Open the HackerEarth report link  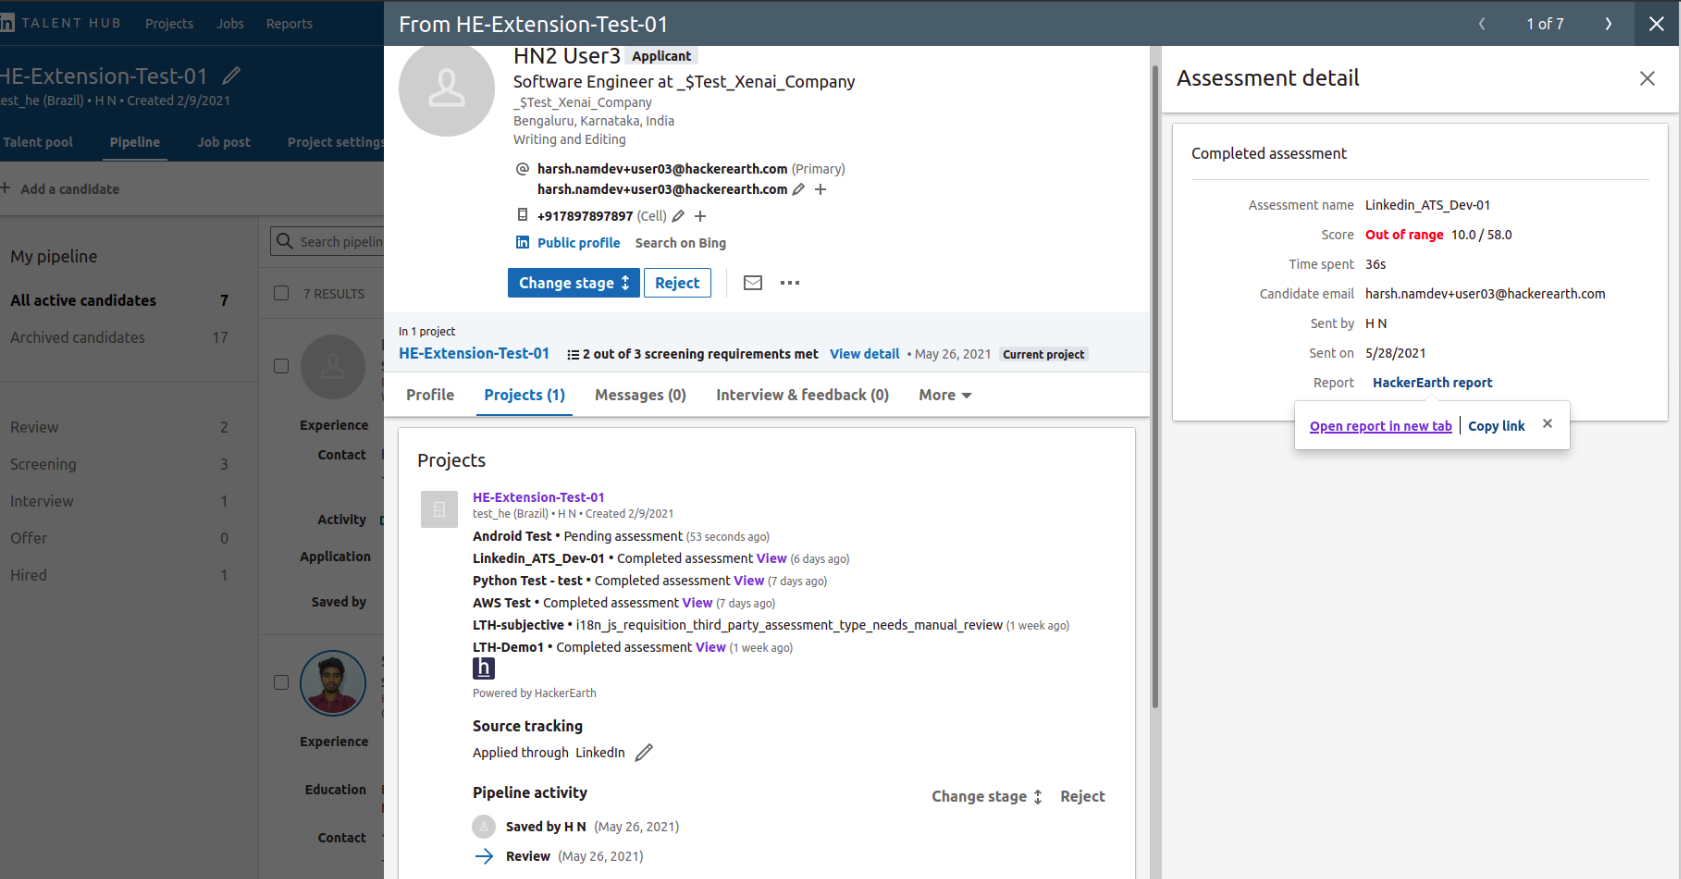pyautogui.click(x=1432, y=382)
